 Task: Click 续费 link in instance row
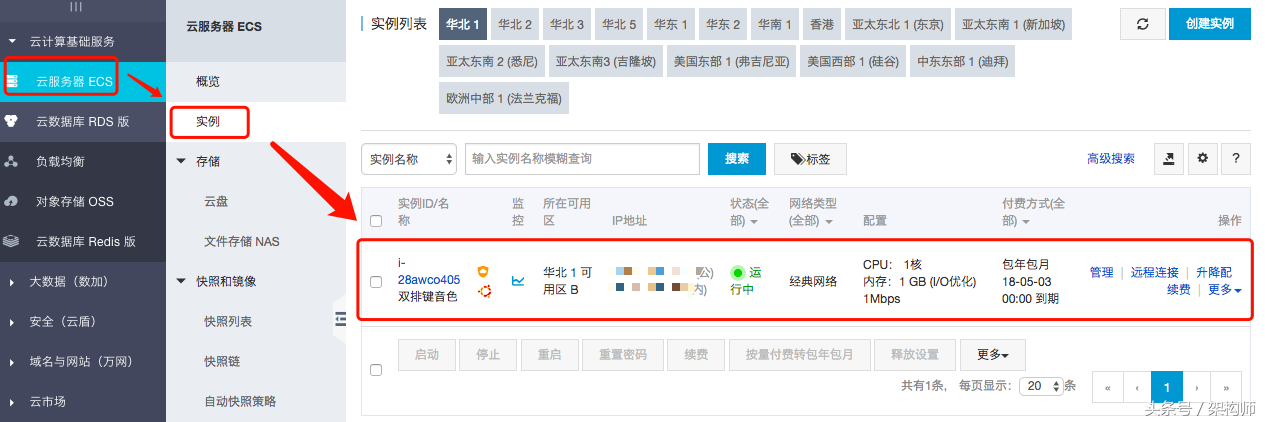[x=1179, y=290]
